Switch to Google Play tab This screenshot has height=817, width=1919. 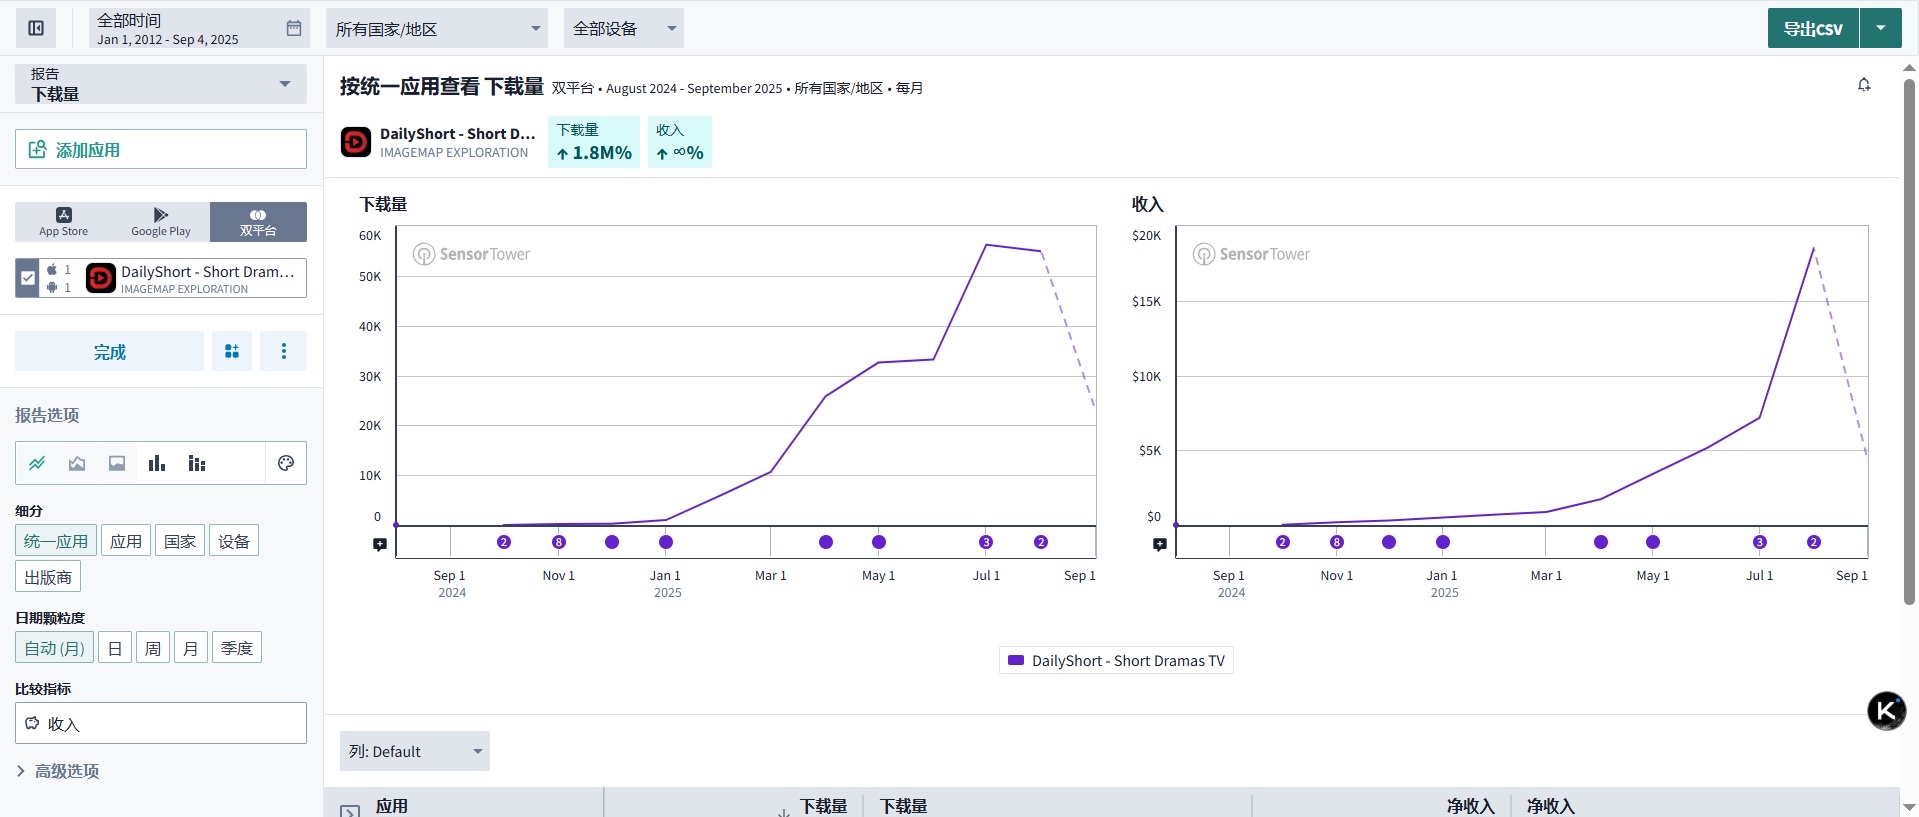tap(161, 222)
